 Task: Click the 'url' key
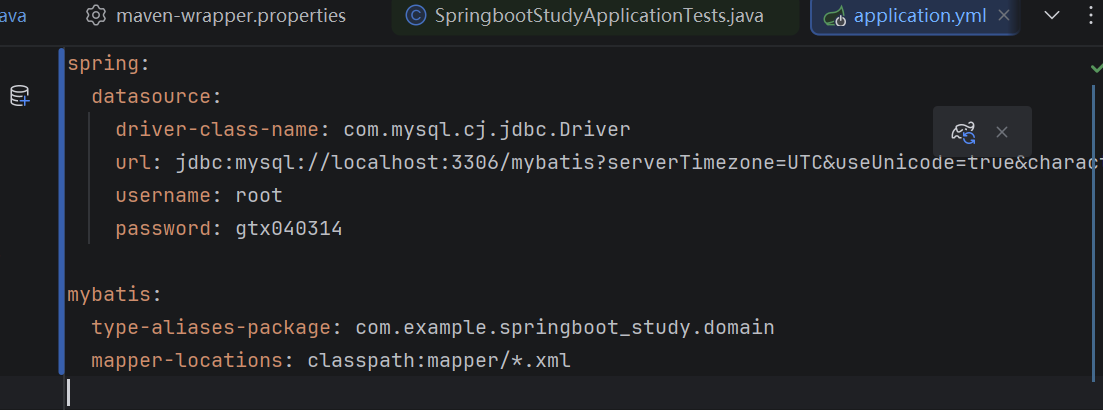coord(134,163)
